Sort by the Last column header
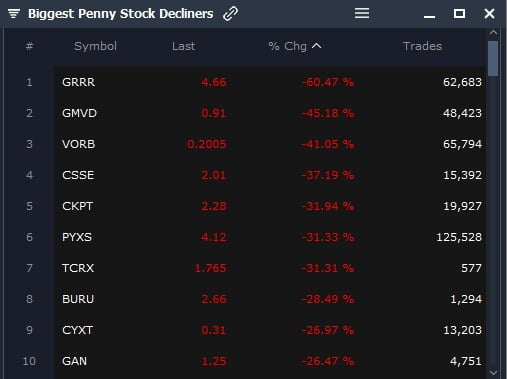 [x=183, y=46]
